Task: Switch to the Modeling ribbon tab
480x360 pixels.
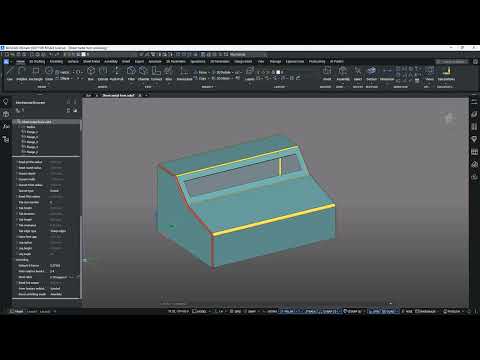Action: [x=56, y=62]
